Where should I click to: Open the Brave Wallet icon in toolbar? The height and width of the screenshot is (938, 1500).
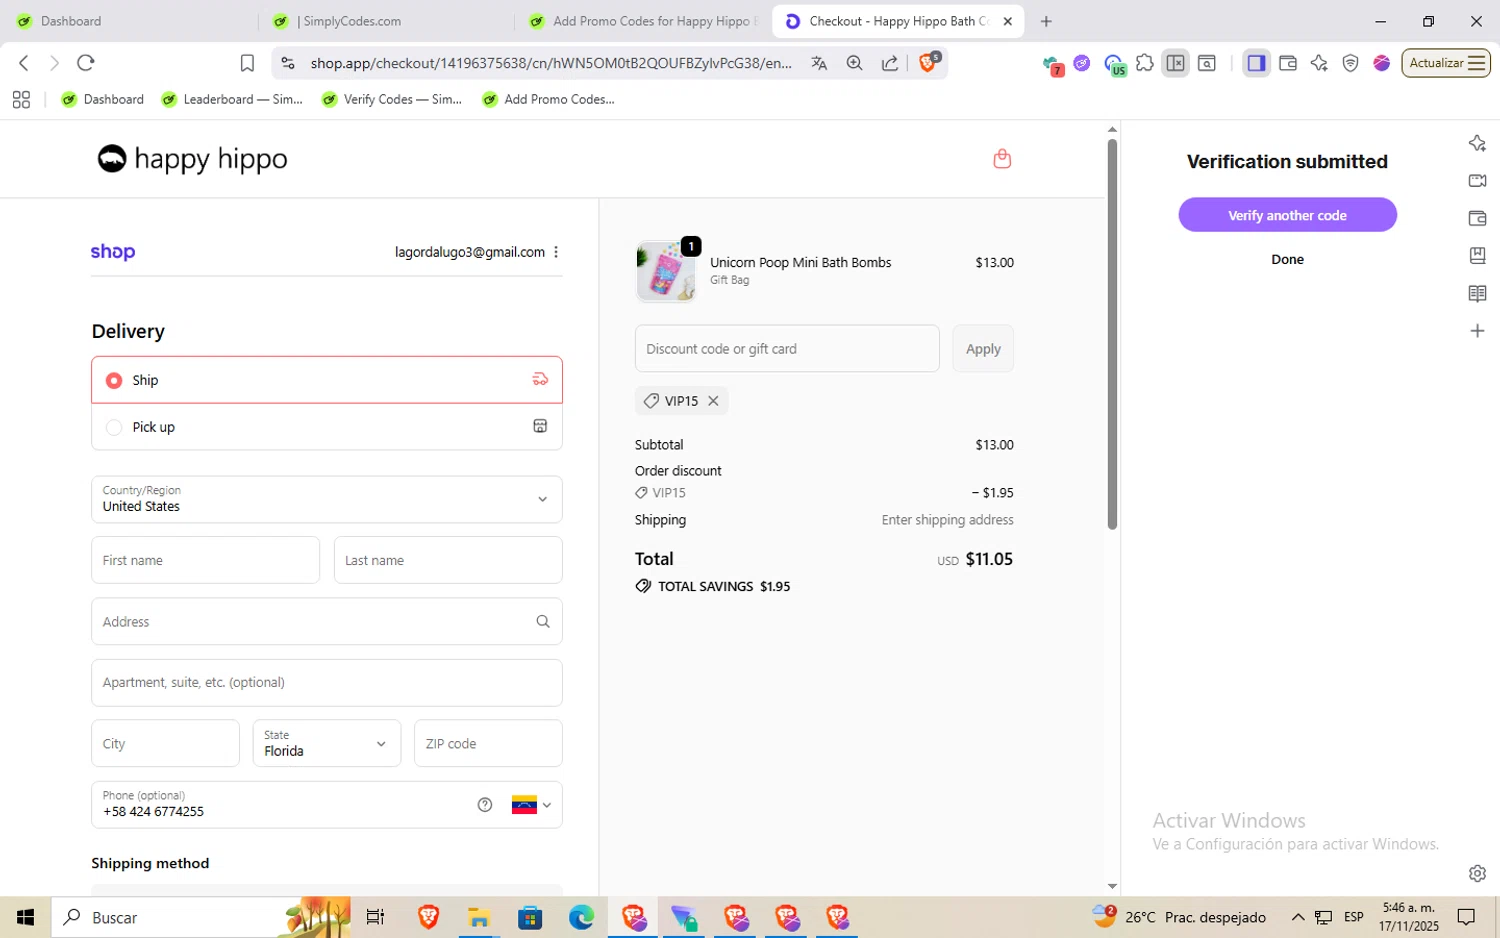click(x=1288, y=63)
